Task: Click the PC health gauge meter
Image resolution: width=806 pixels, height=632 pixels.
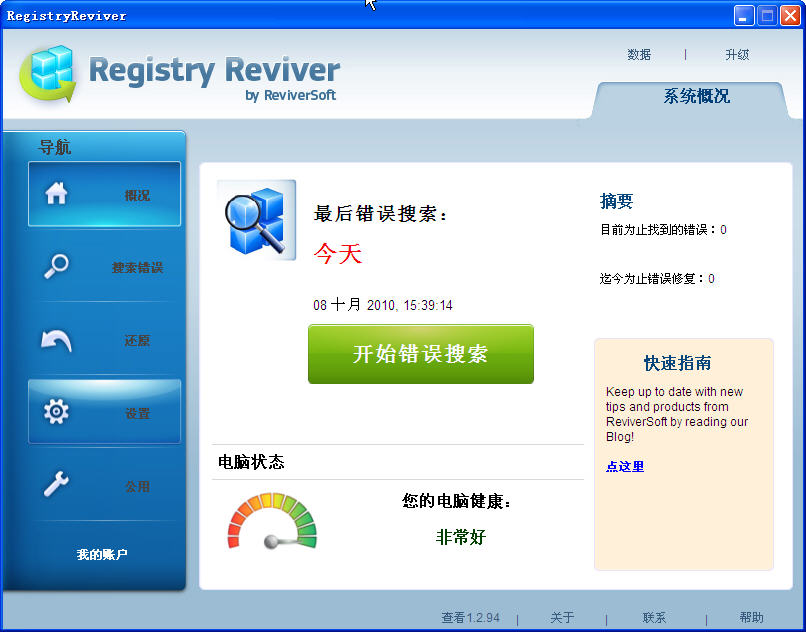Action: pos(272,521)
